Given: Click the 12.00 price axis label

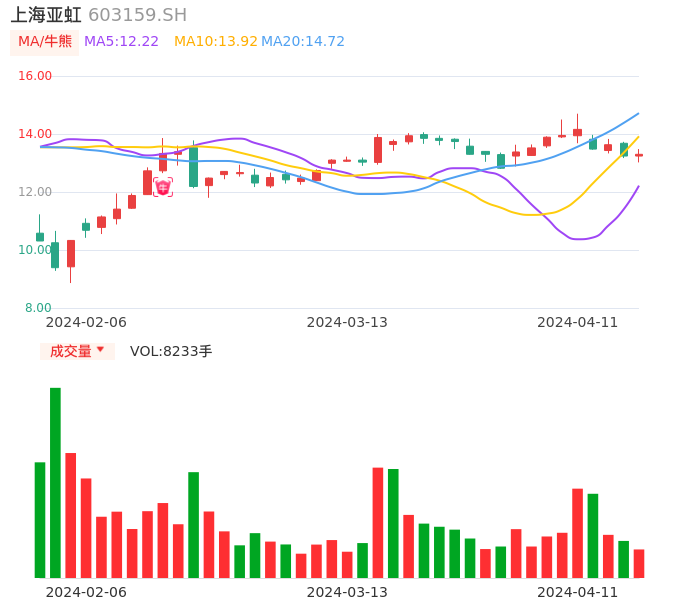Looking at the screenshot, I should coord(36,192).
